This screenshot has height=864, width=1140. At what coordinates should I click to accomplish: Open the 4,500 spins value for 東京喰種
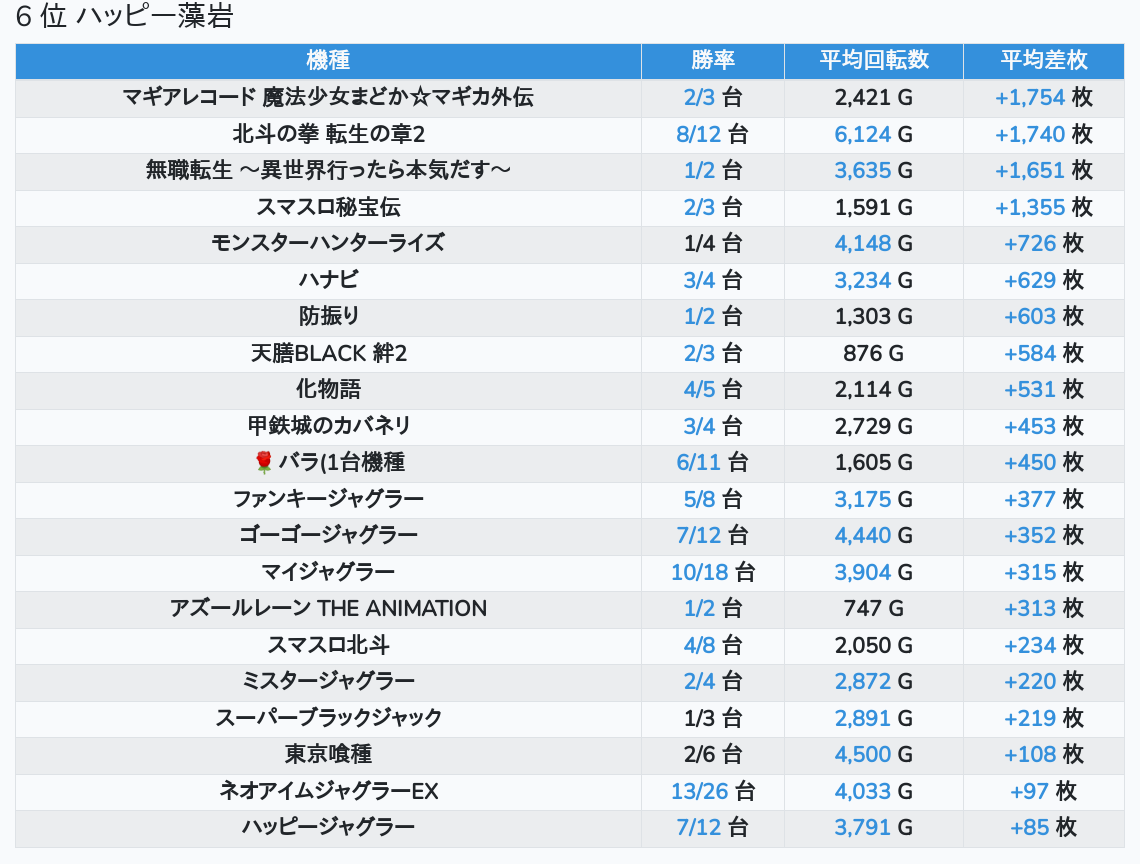[862, 754]
